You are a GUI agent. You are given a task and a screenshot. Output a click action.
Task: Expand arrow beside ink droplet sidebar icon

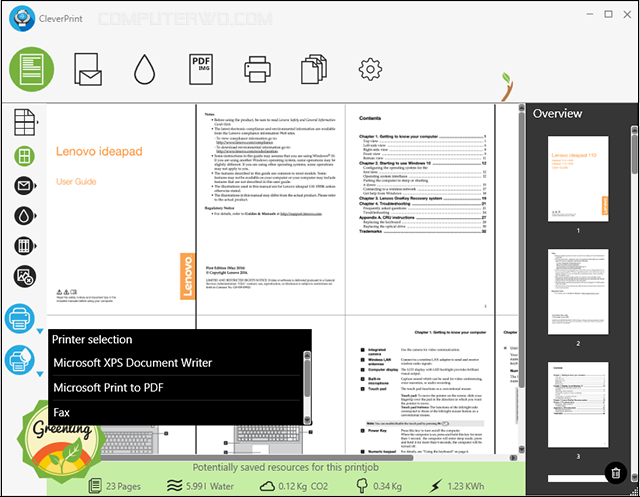point(36,216)
